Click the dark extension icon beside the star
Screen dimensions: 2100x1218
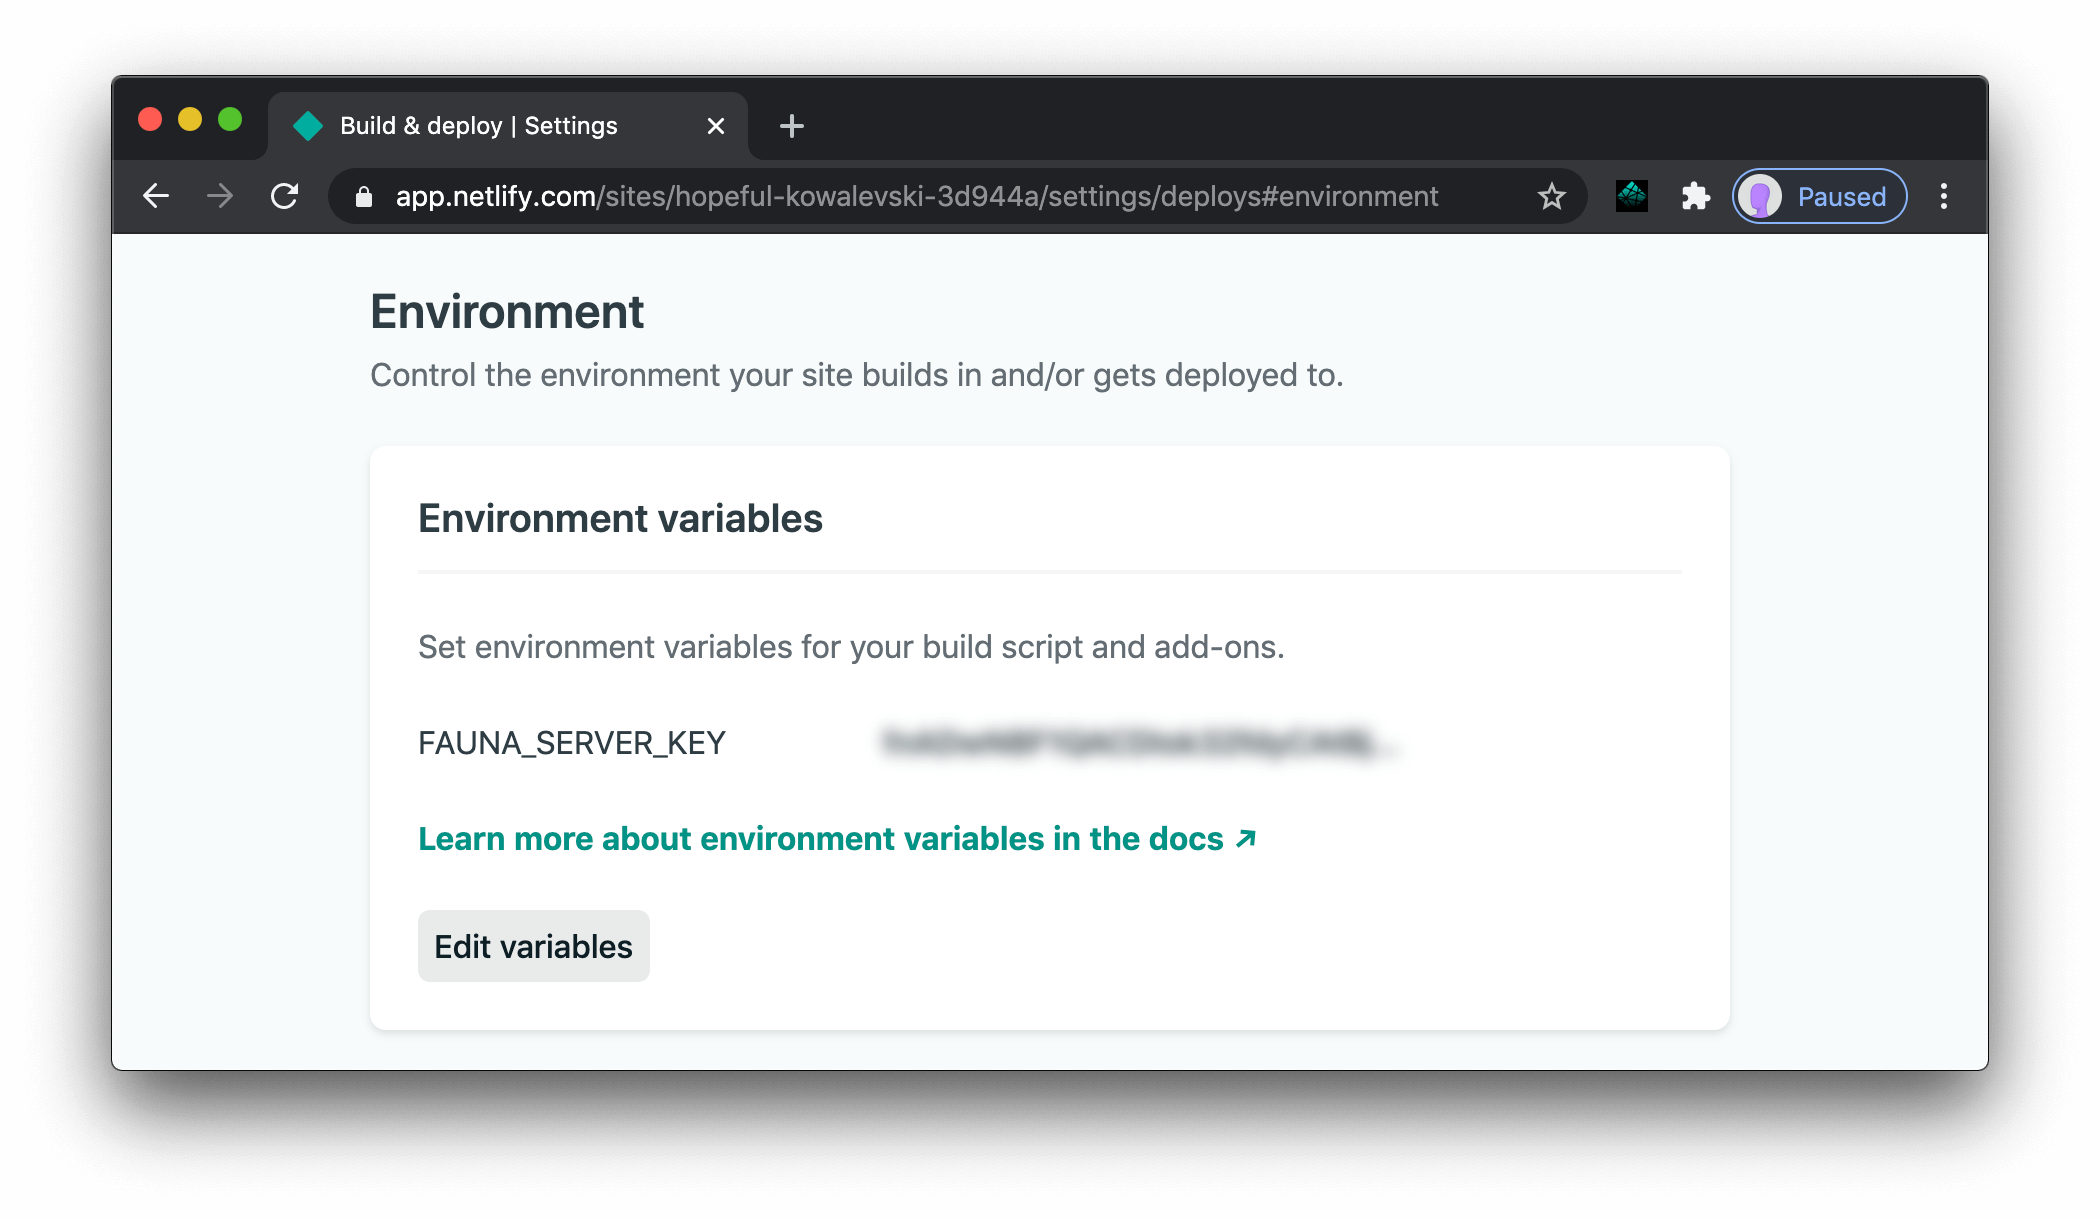(x=1630, y=196)
